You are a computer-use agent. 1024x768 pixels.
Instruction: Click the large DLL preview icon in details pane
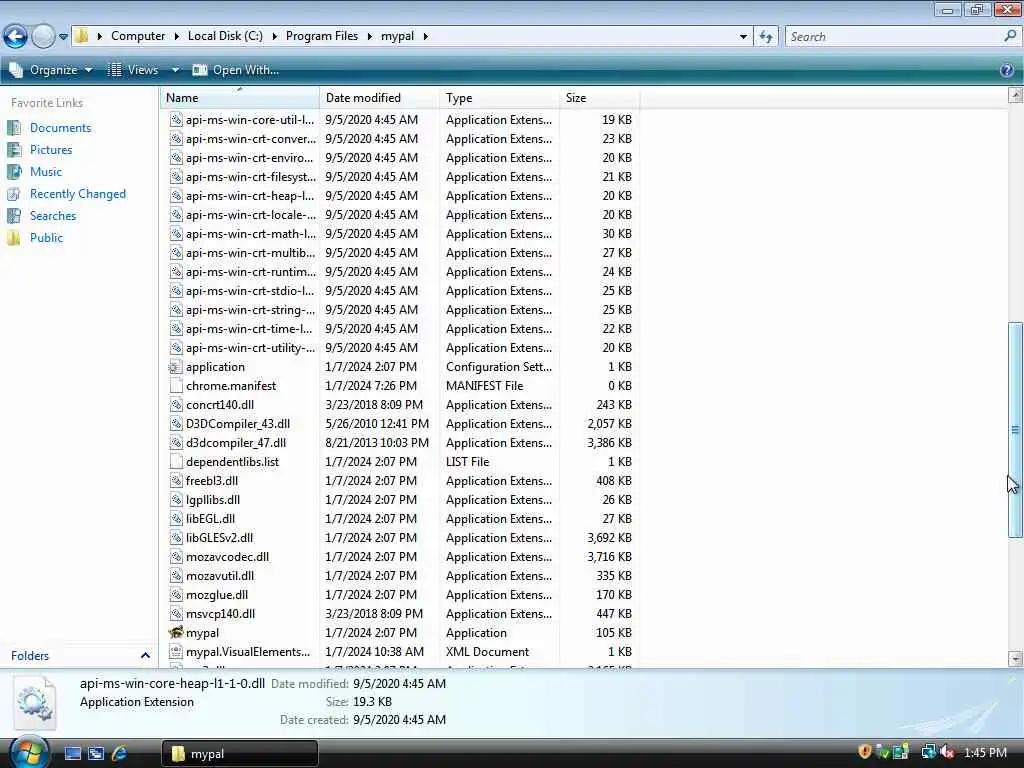(x=35, y=703)
